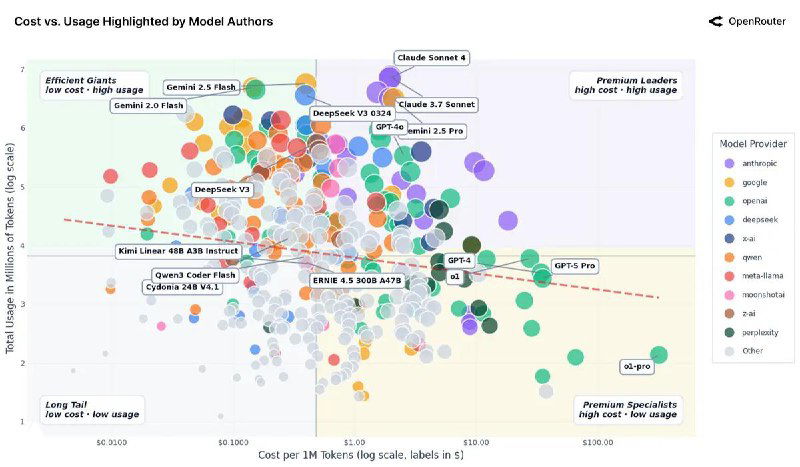Toggle the perplexity series in the legend
The image size is (800, 467).
(731, 332)
